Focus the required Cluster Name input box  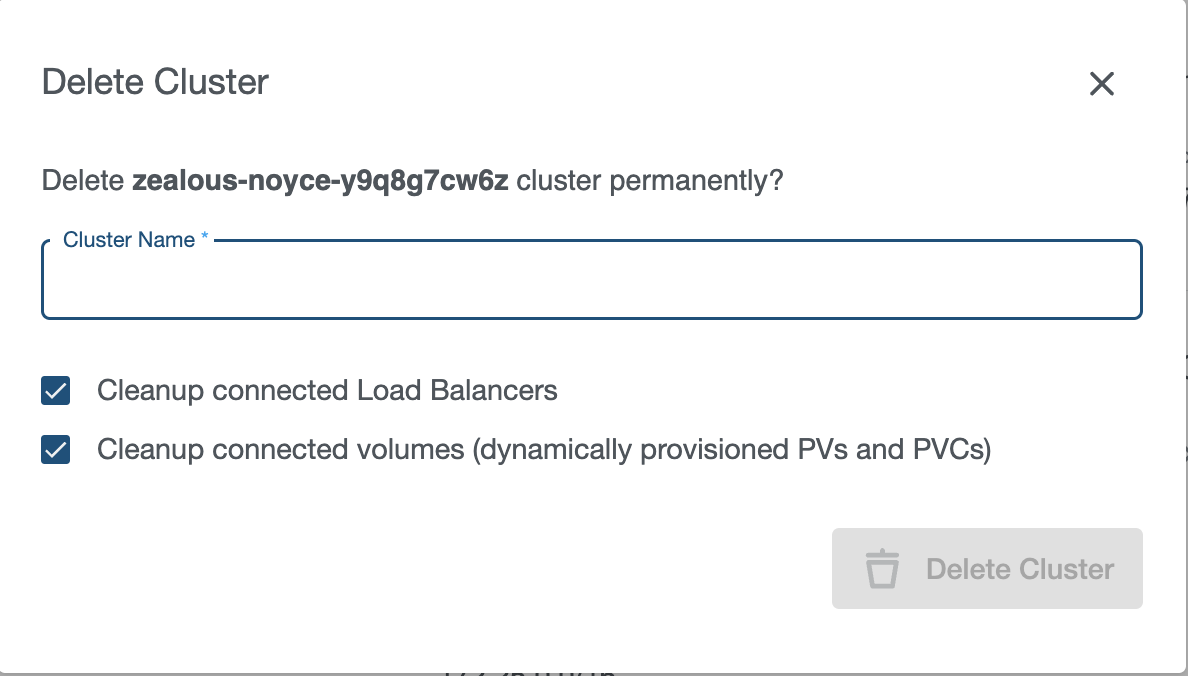click(590, 282)
